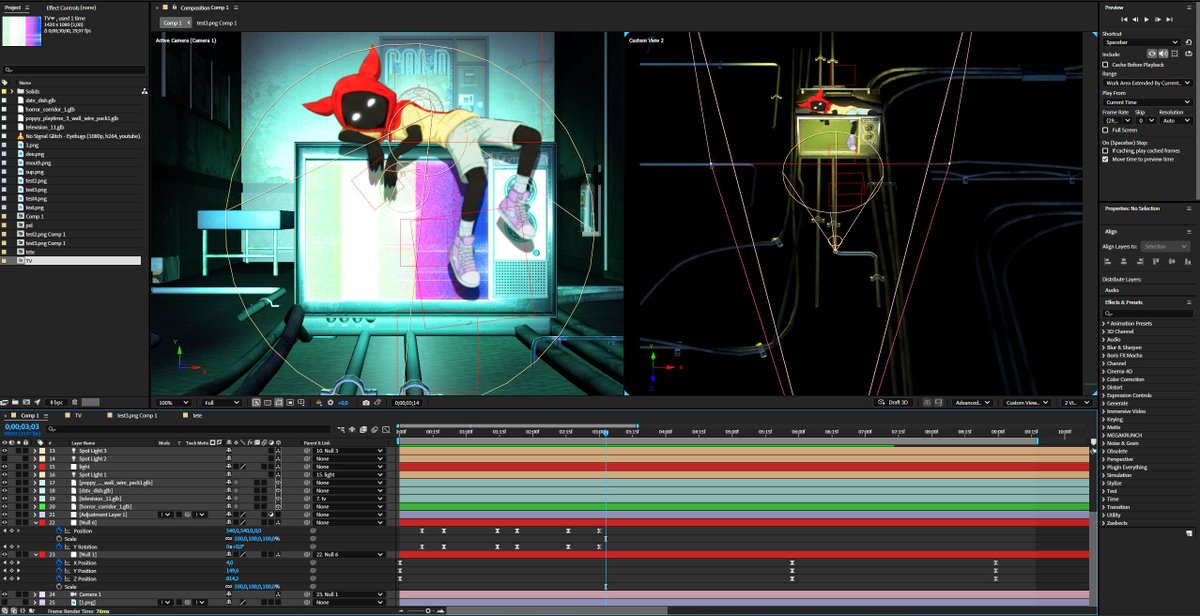This screenshot has height=616, width=1200.
Task: Click the current time indicator on timeline ruler
Action: (x=605, y=432)
